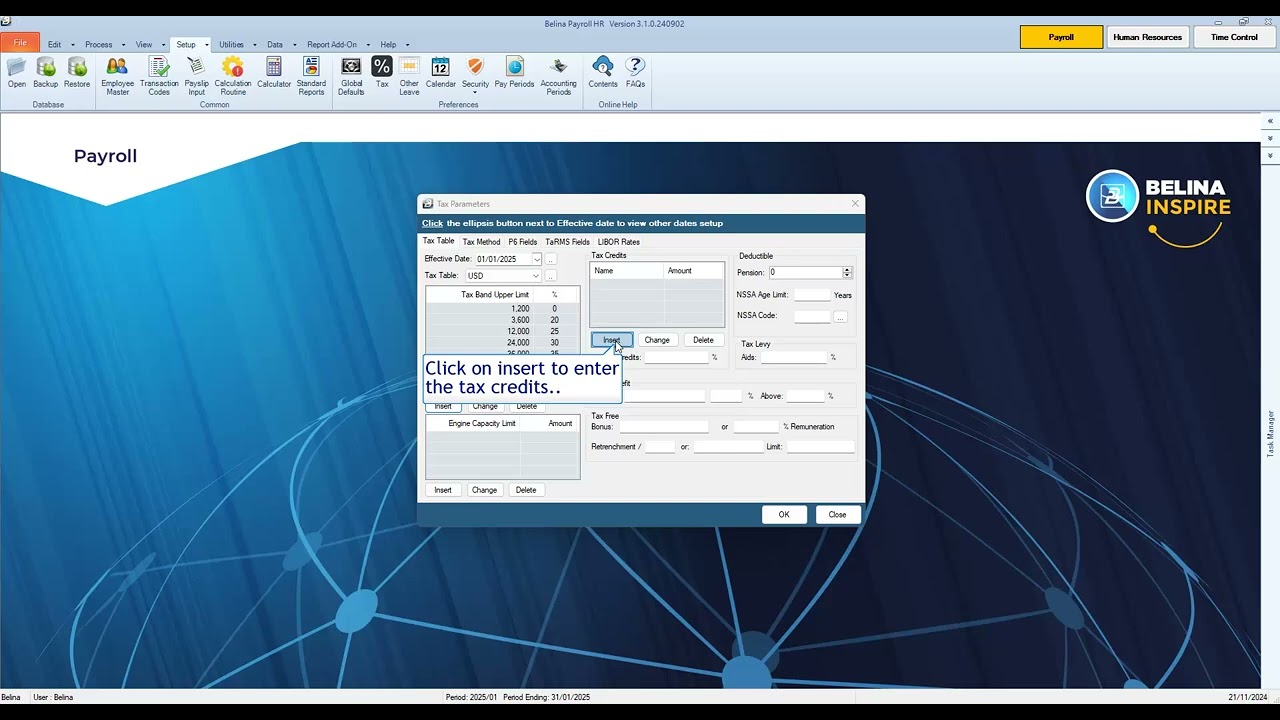
Task: Click Delete under the Tax Credits list
Action: click(x=703, y=340)
